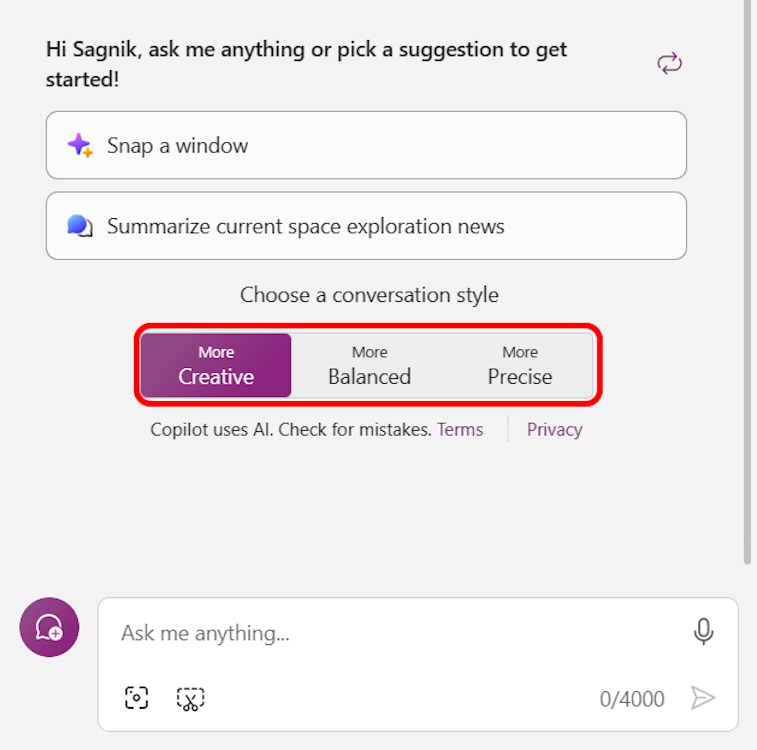
Task: Click the refresh suggestions icon
Action: coord(669,64)
